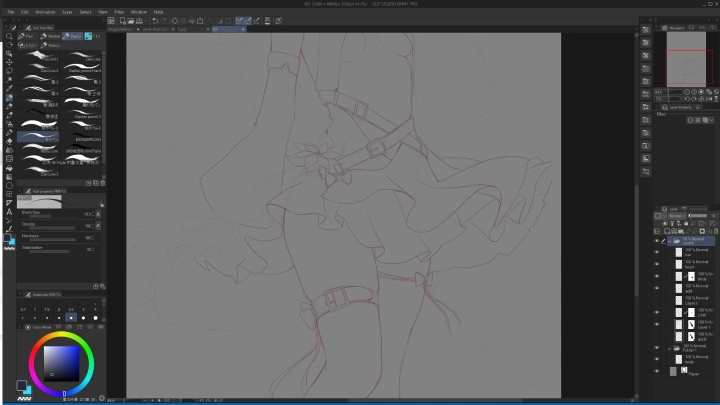Click the delete layer trash icon
The width and height of the screenshot is (720, 405).
(716, 231)
